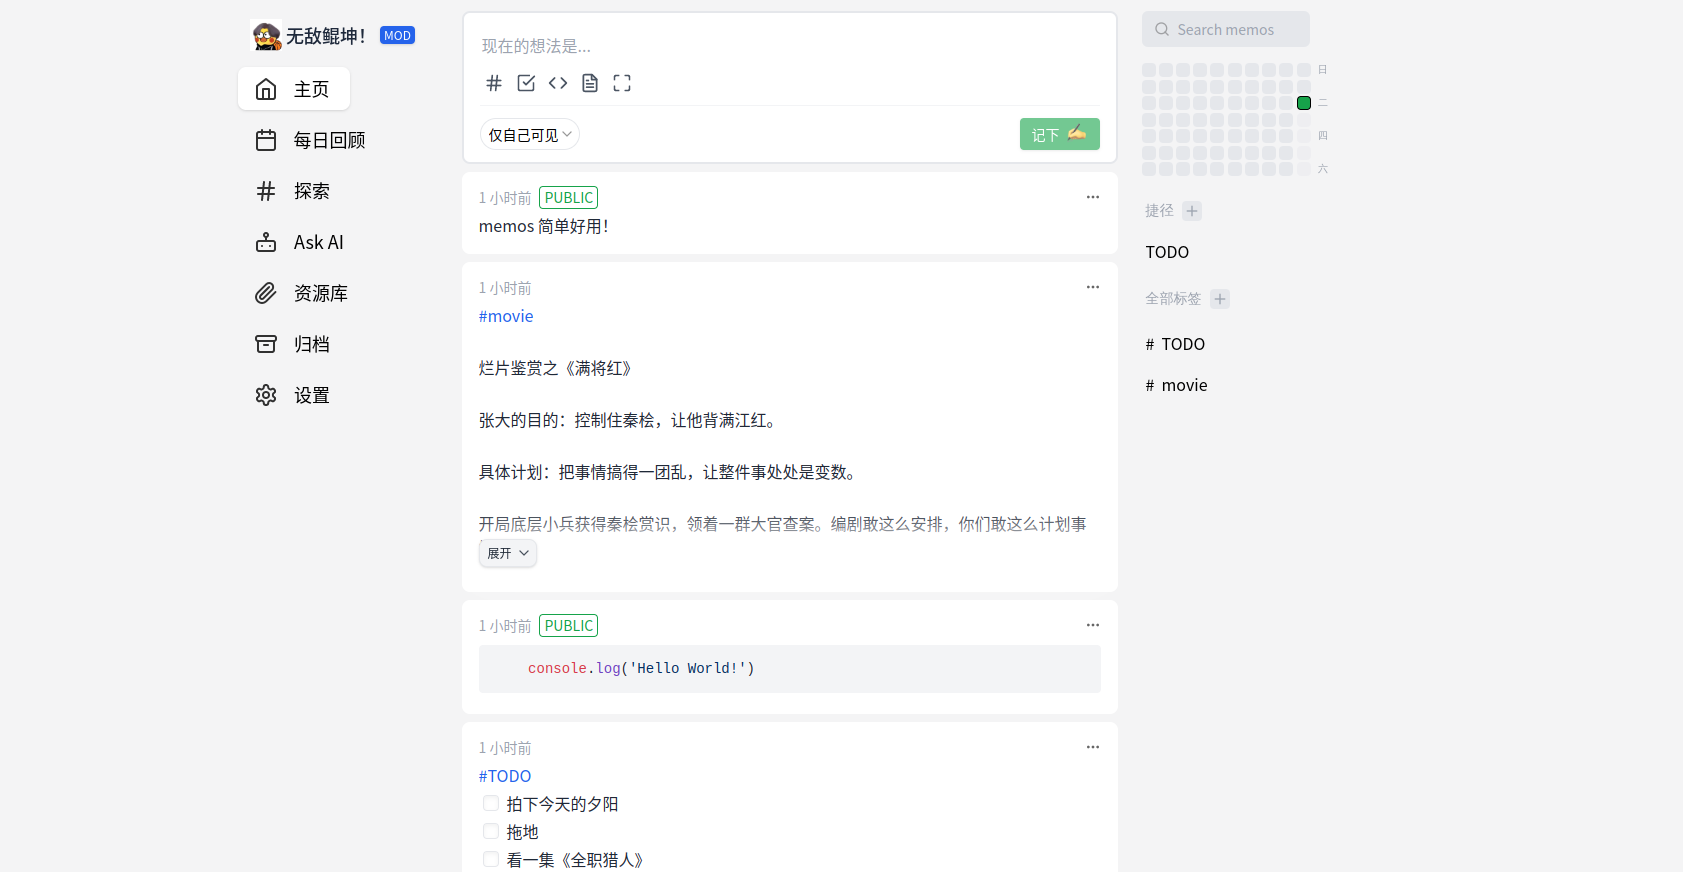Focus the 现在的想法是... memo editor
Image resolution: width=1683 pixels, height=872 pixels.
tap(790, 46)
